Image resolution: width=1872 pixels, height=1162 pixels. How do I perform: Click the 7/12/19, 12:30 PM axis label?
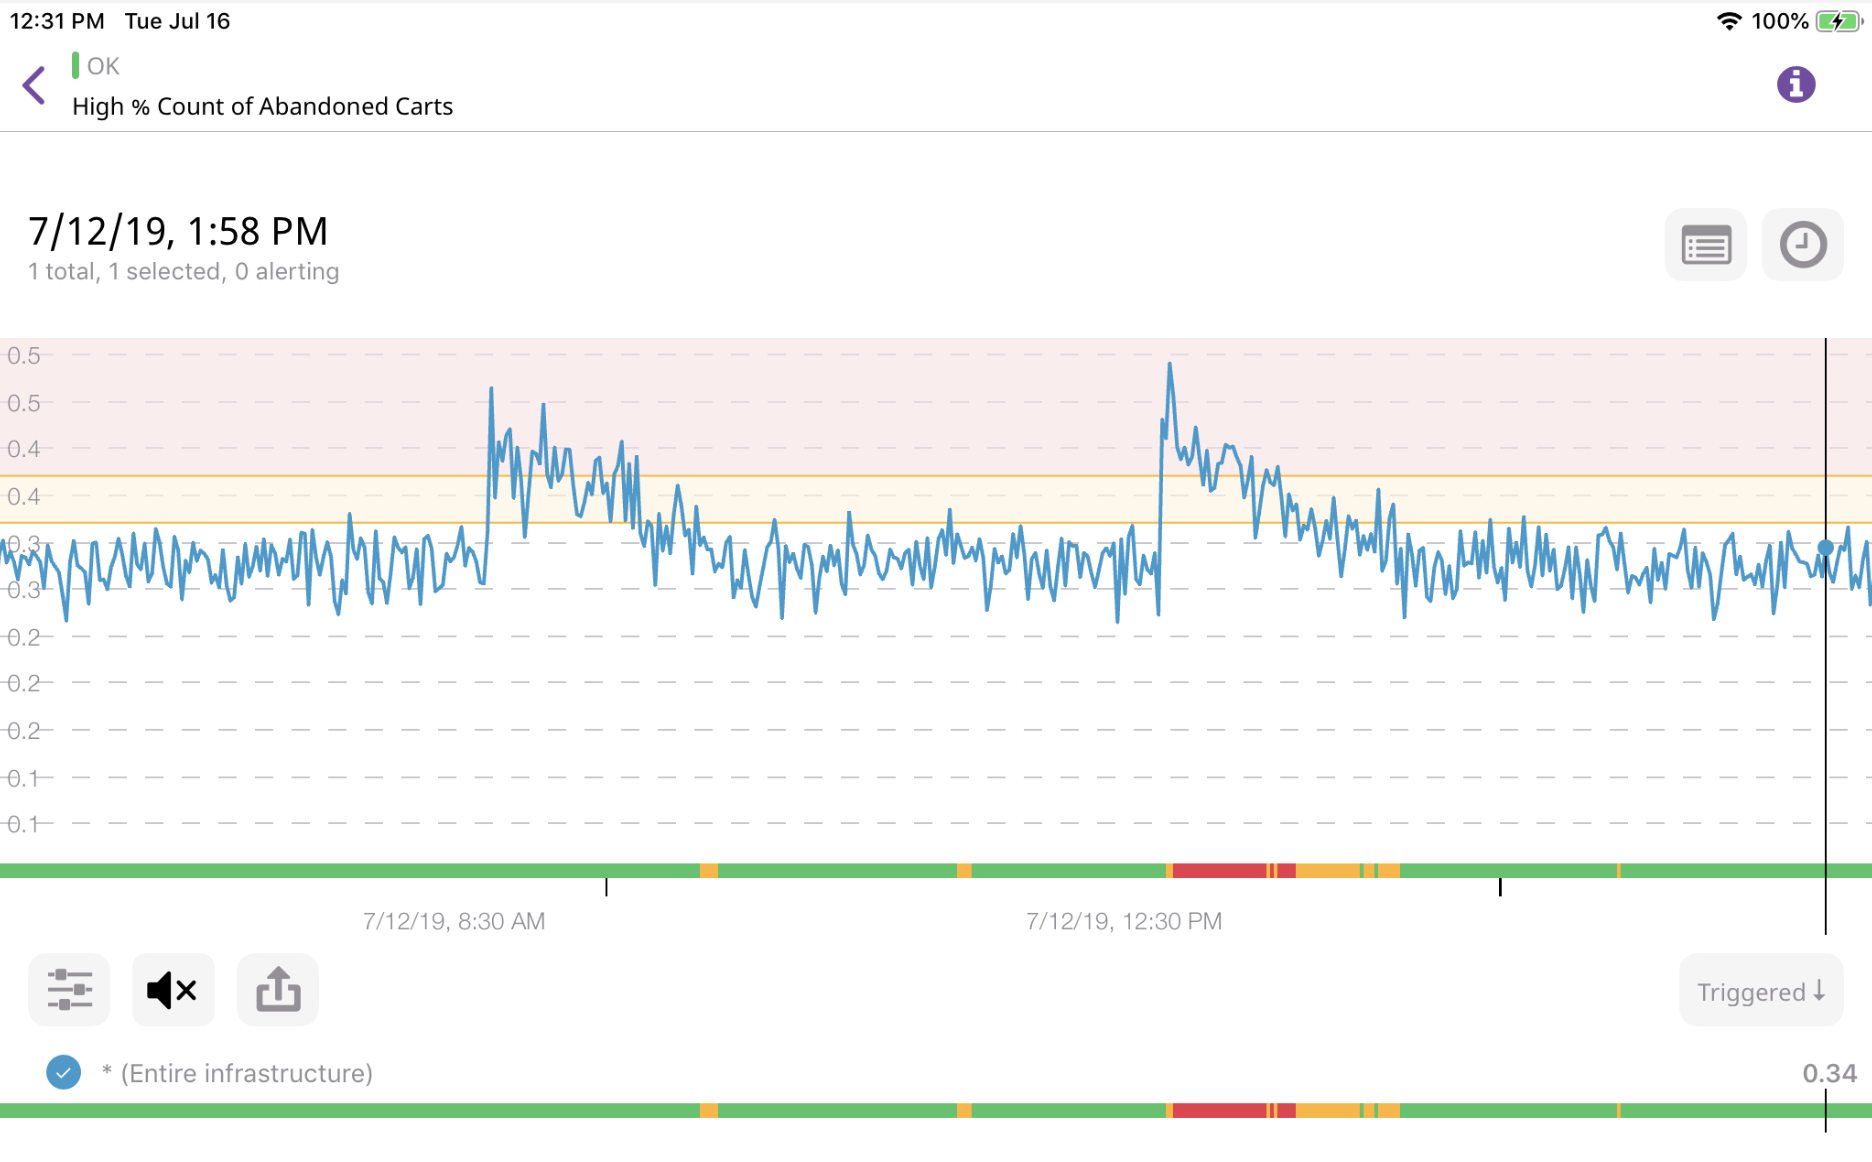pos(1123,921)
